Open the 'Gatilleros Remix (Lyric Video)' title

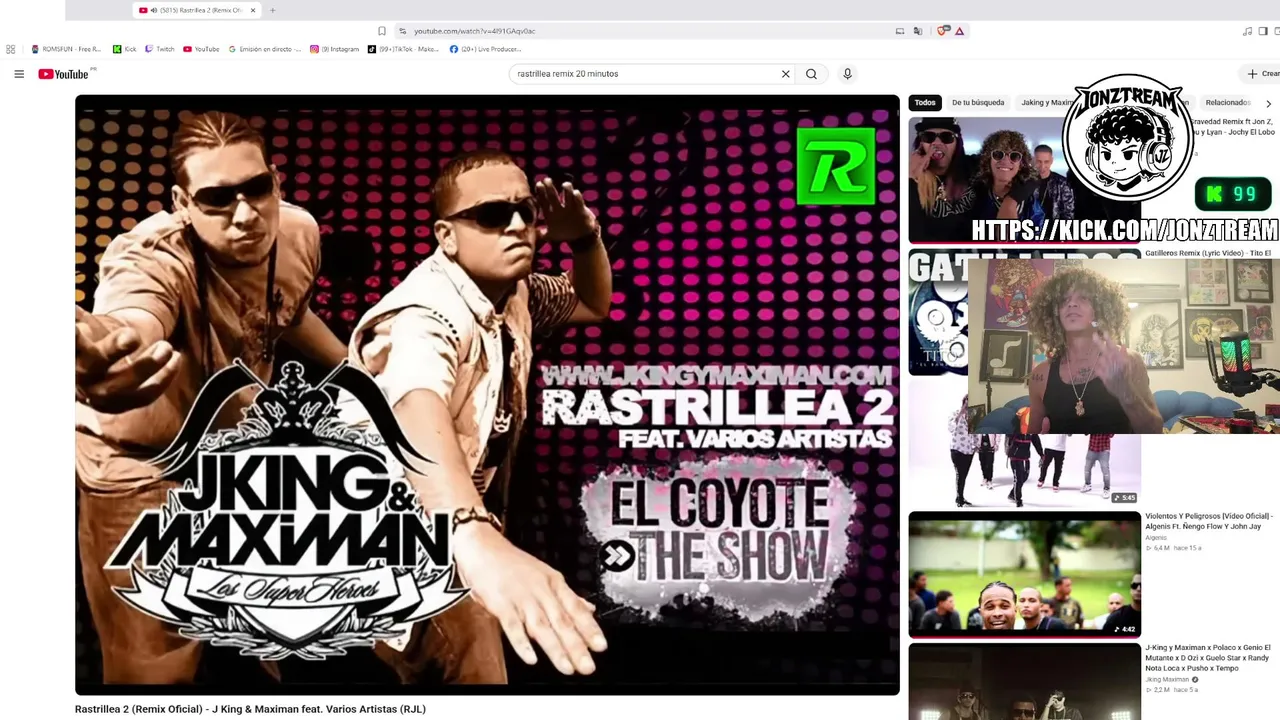(1208, 254)
